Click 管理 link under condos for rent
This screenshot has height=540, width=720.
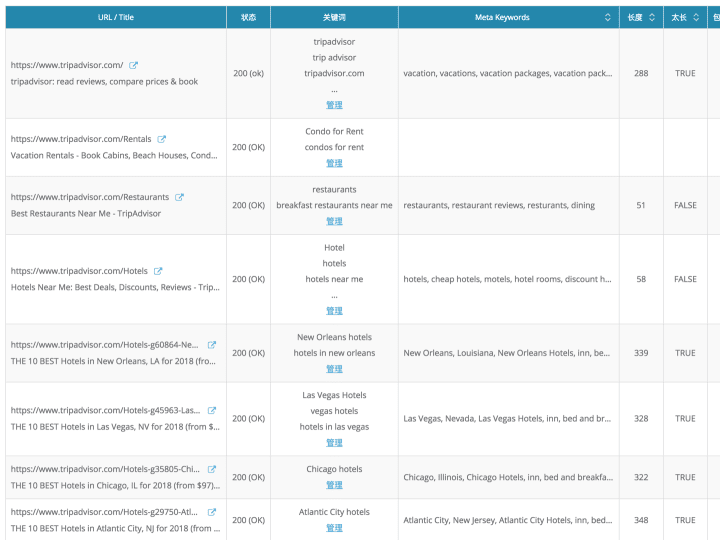pyautogui.click(x=334, y=163)
